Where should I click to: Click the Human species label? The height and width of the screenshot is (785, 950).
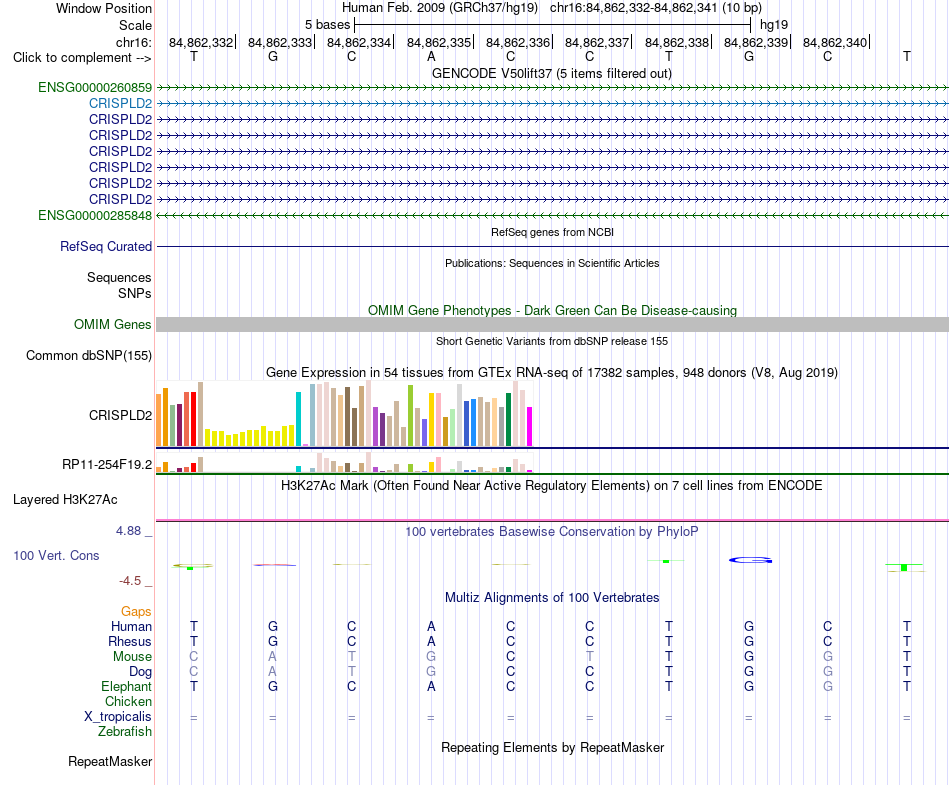point(131,627)
